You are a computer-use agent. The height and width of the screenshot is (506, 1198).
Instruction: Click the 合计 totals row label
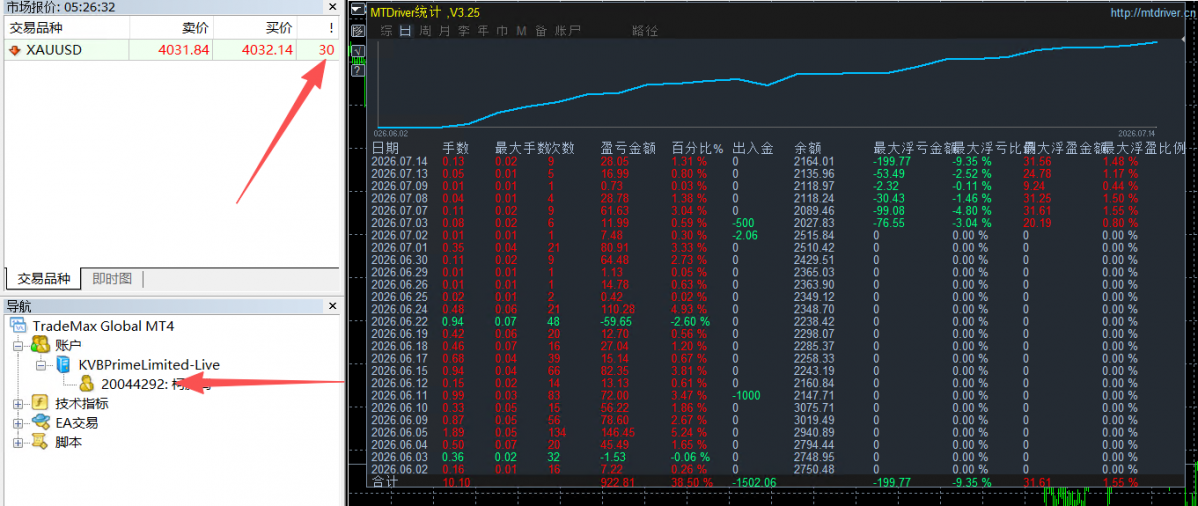(384, 482)
